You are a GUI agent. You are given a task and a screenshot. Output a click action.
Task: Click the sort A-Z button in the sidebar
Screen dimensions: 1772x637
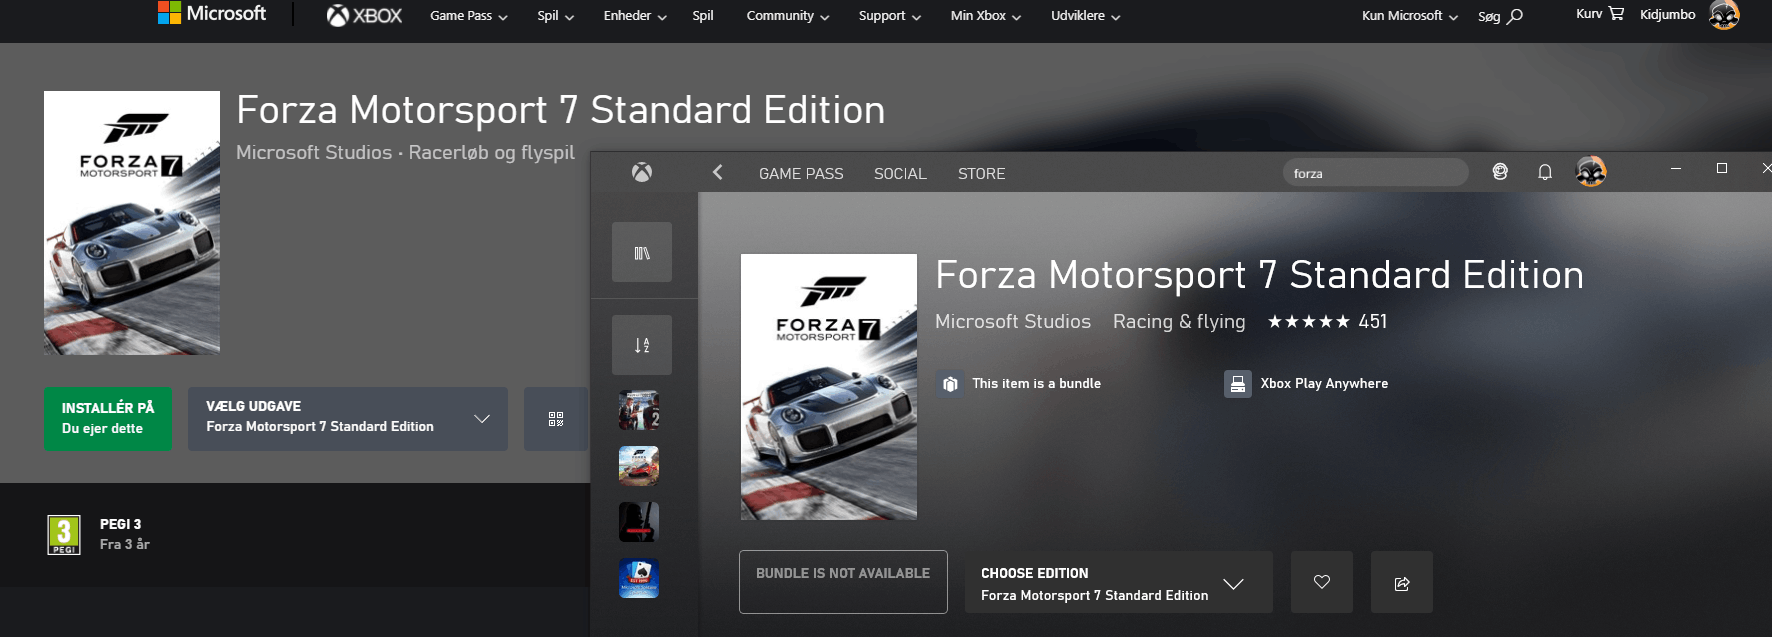point(642,345)
